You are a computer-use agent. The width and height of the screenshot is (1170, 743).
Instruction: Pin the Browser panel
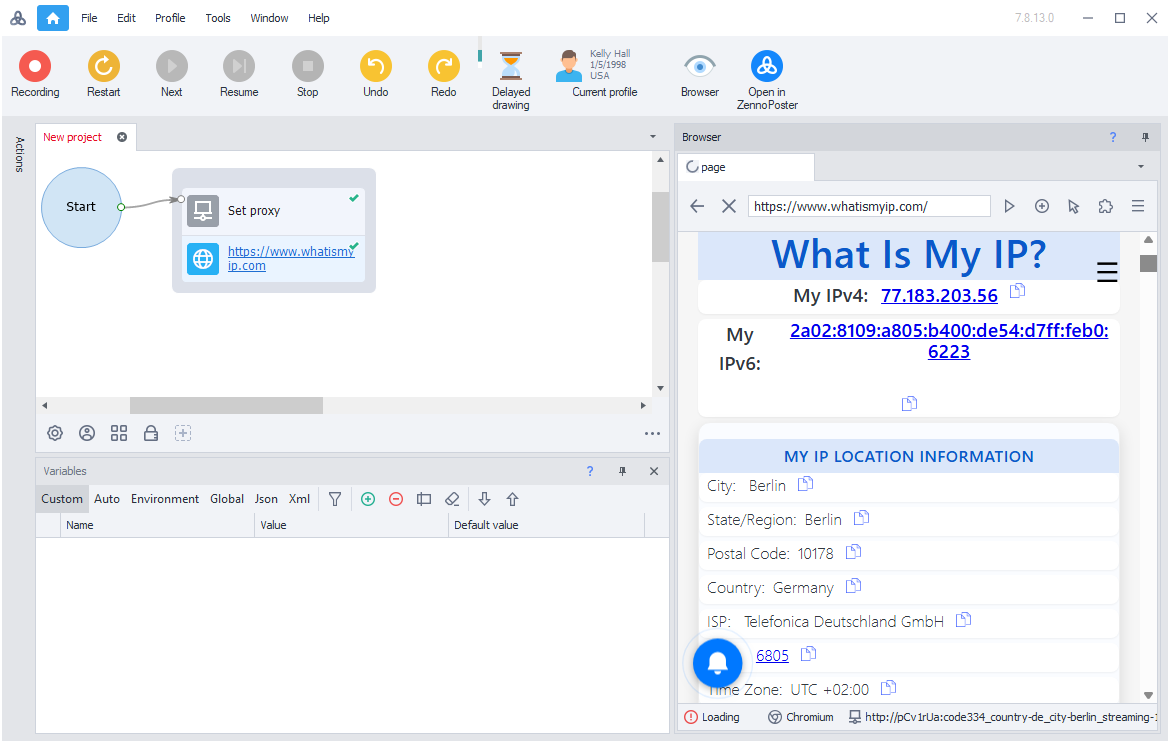[x=1145, y=137]
